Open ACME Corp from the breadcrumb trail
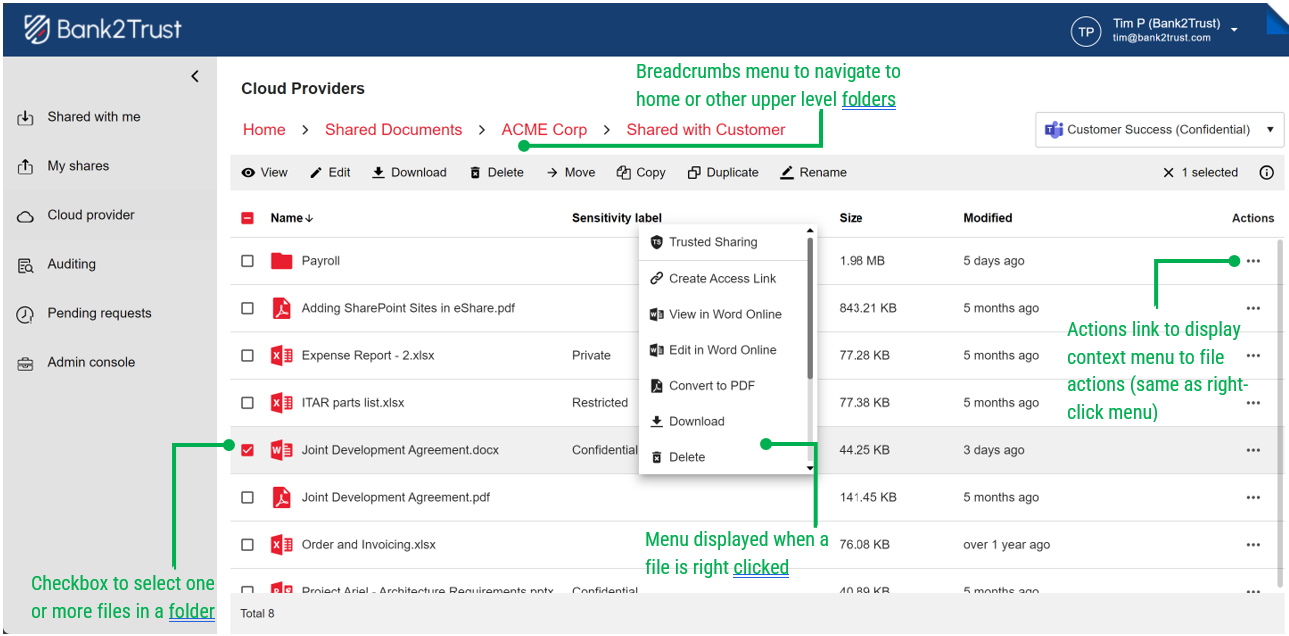The width and height of the screenshot is (1289, 636). tap(544, 129)
